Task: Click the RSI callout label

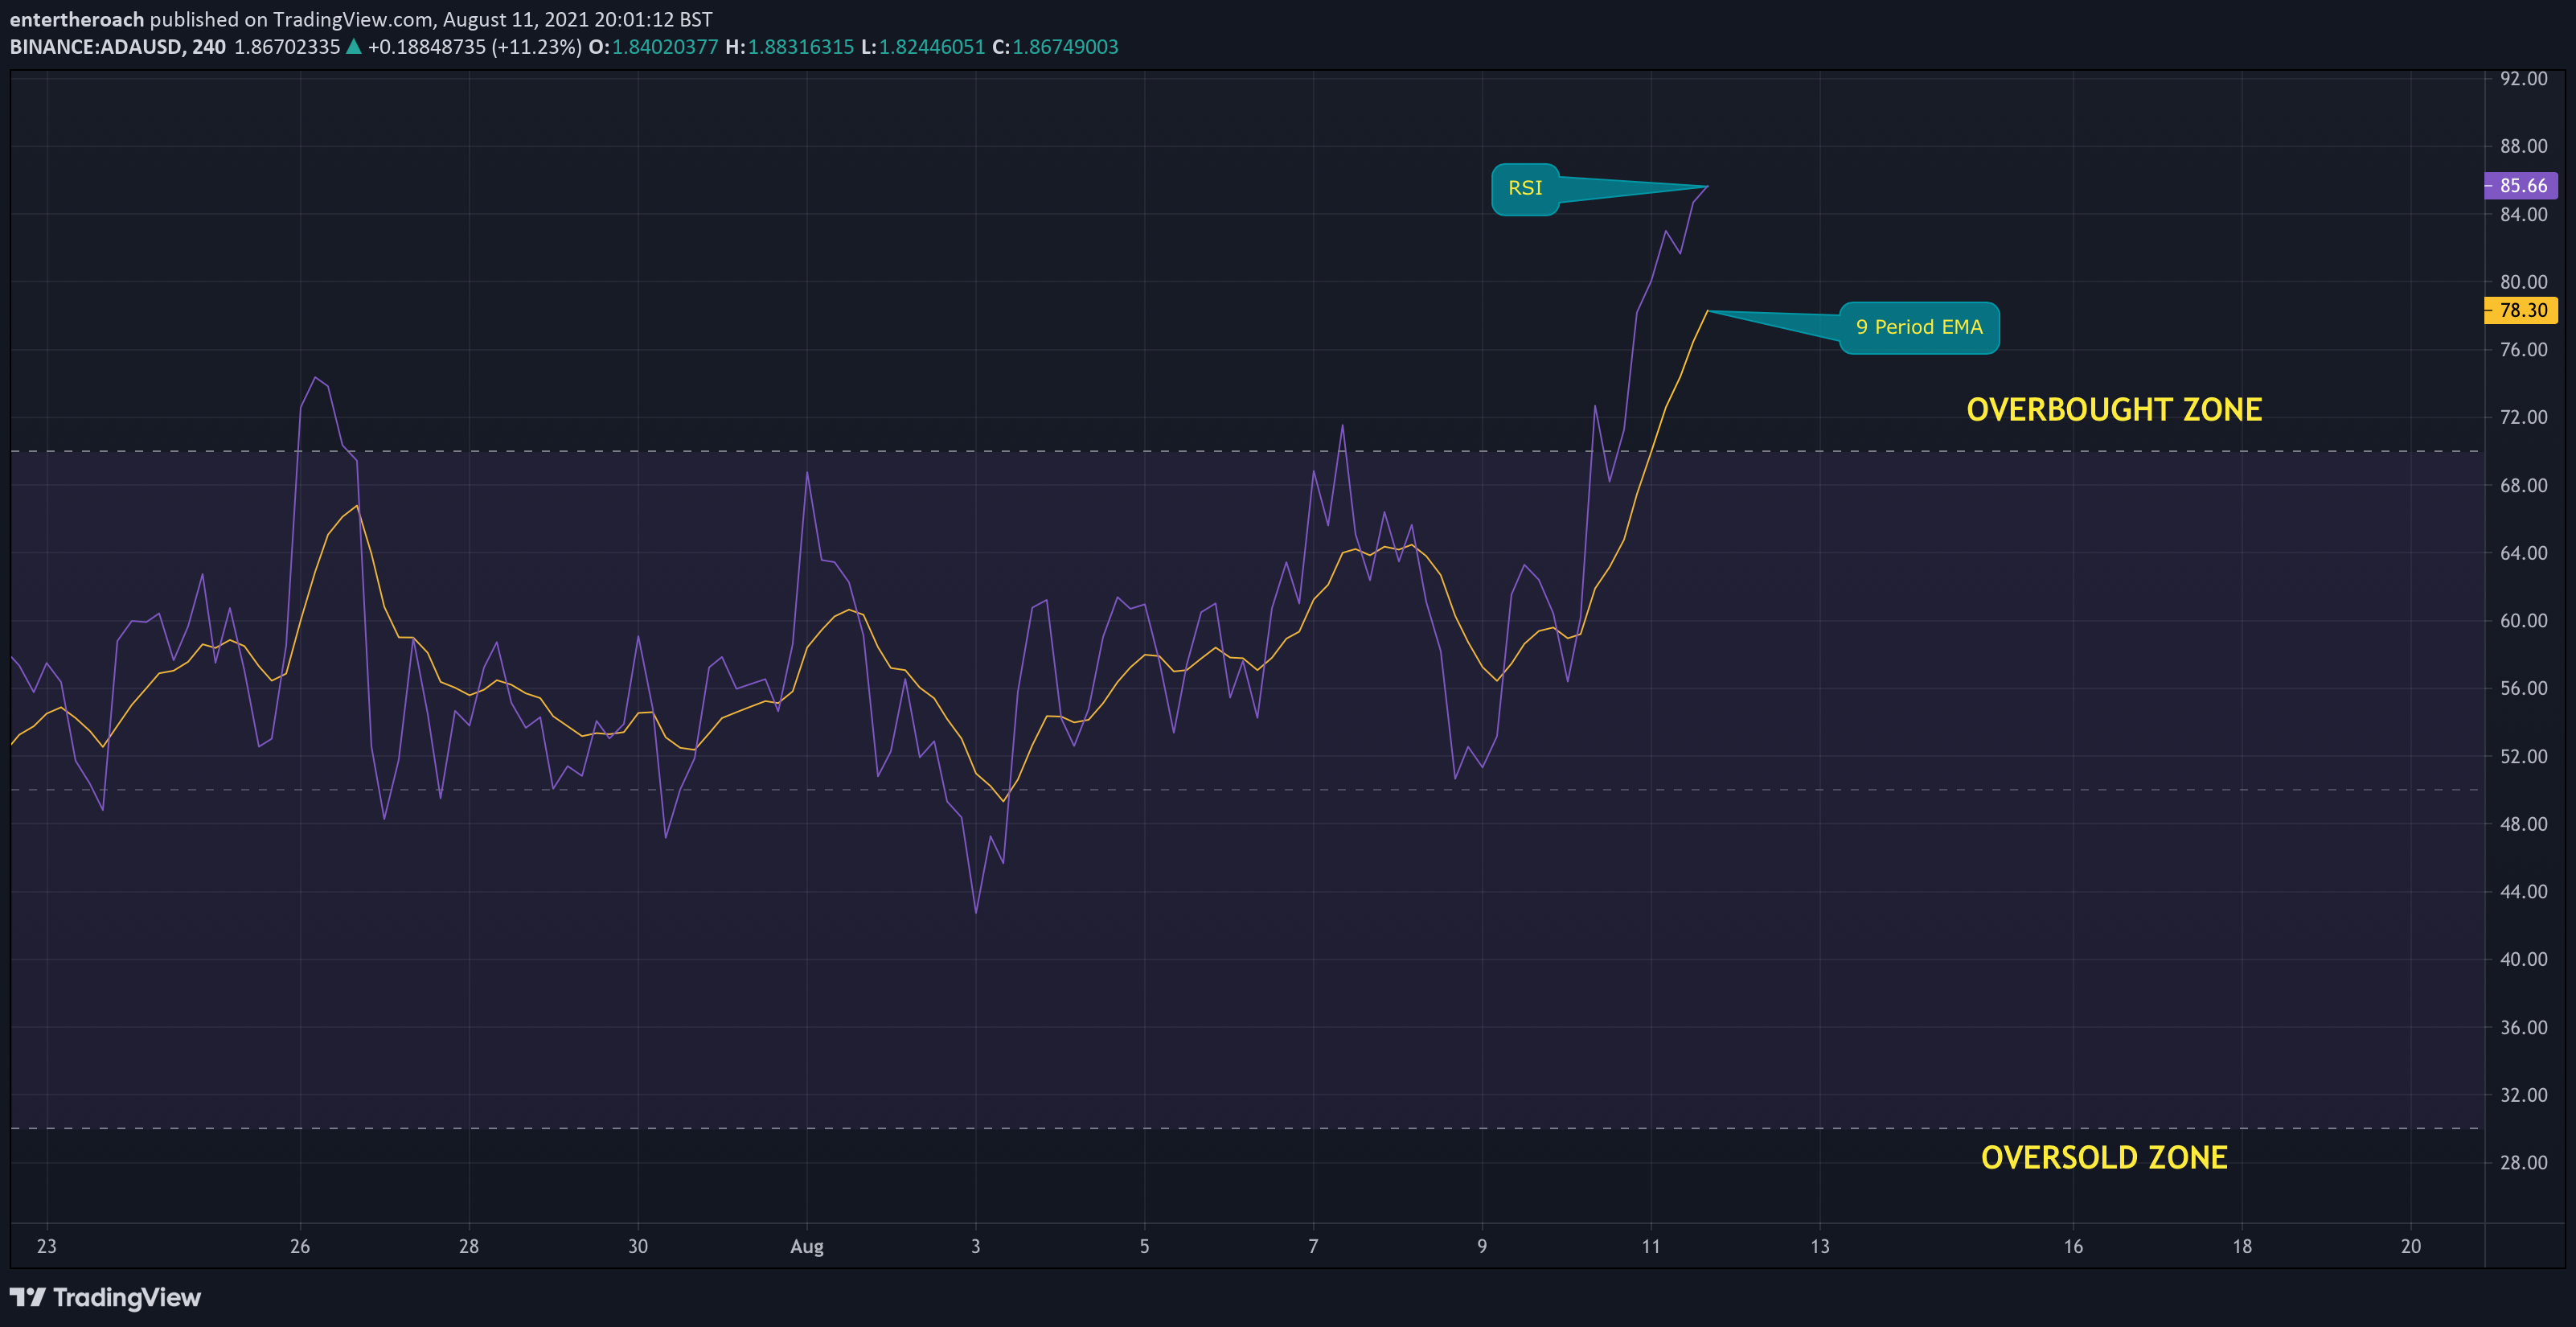Action: click(x=1525, y=189)
